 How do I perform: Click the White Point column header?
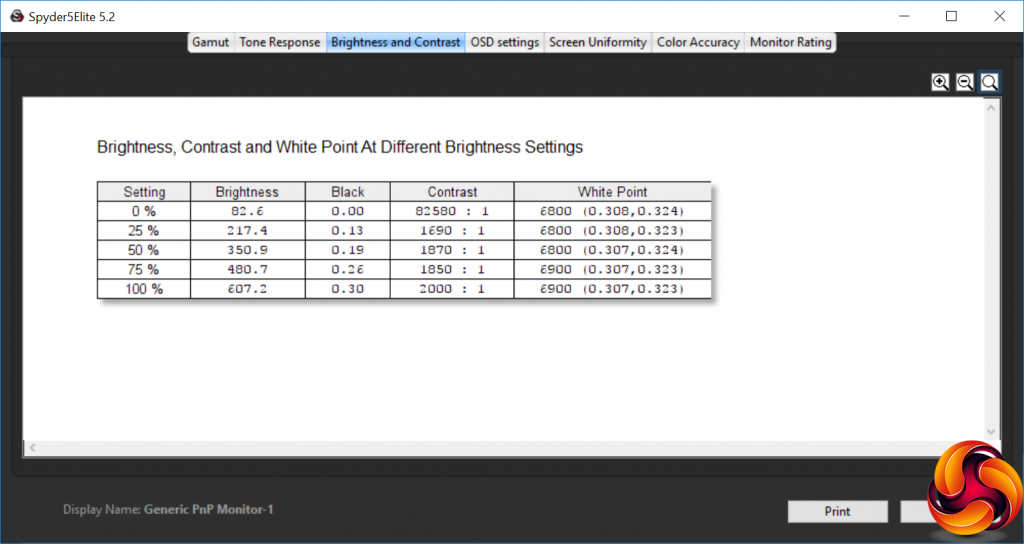613,192
